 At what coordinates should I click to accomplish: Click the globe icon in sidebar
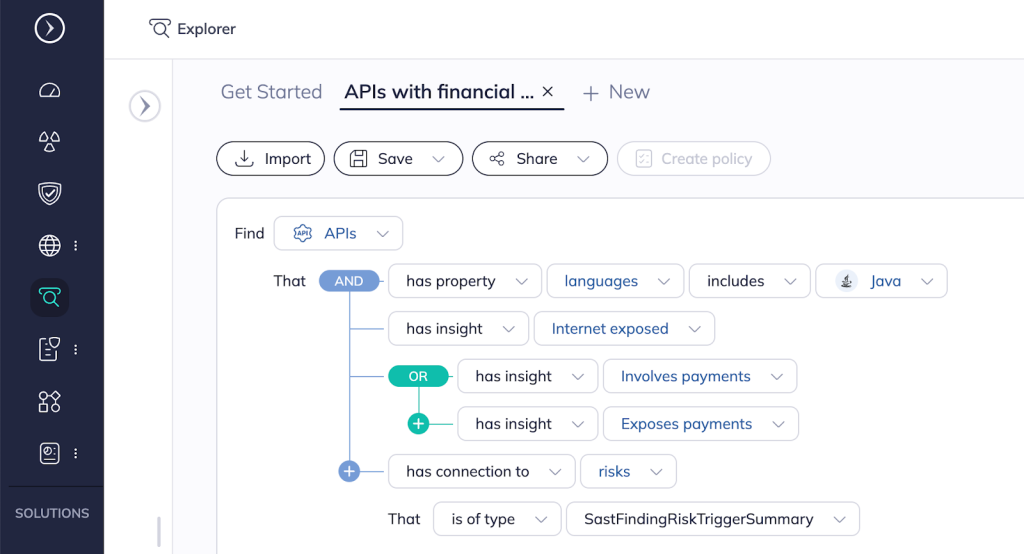49,245
